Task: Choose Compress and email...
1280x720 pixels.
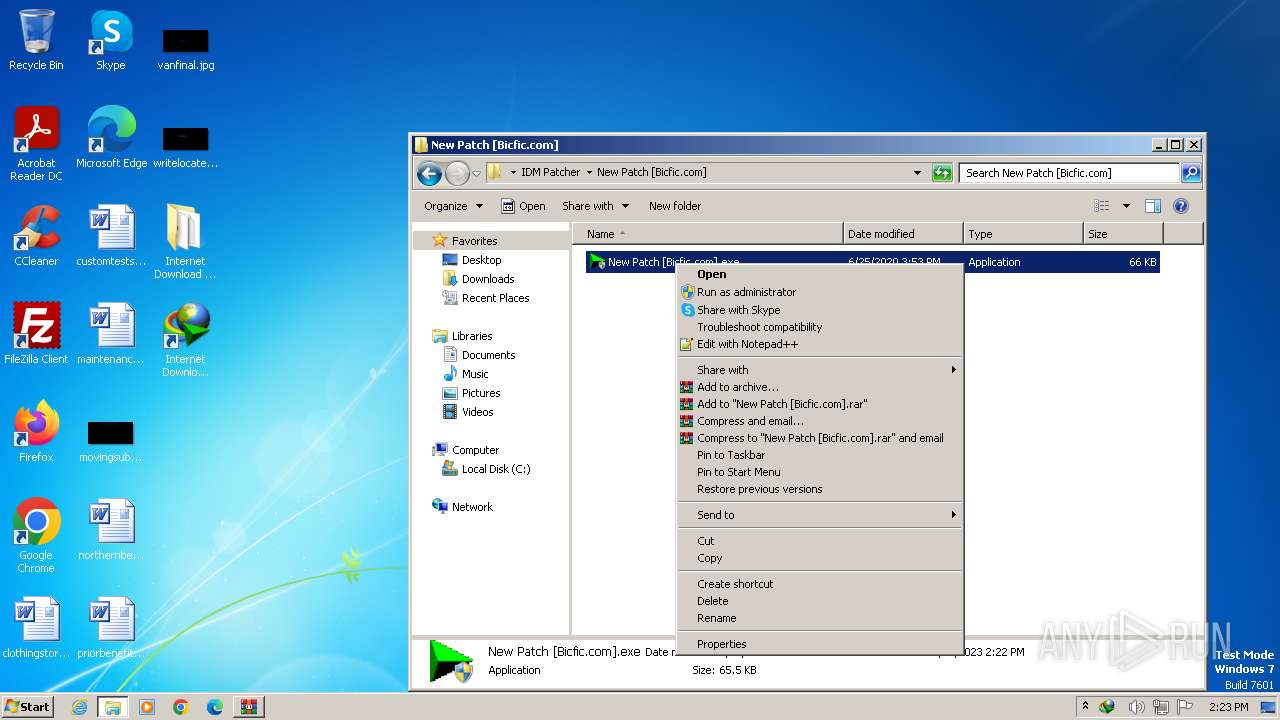Action: pyautogui.click(x=819, y=421)
